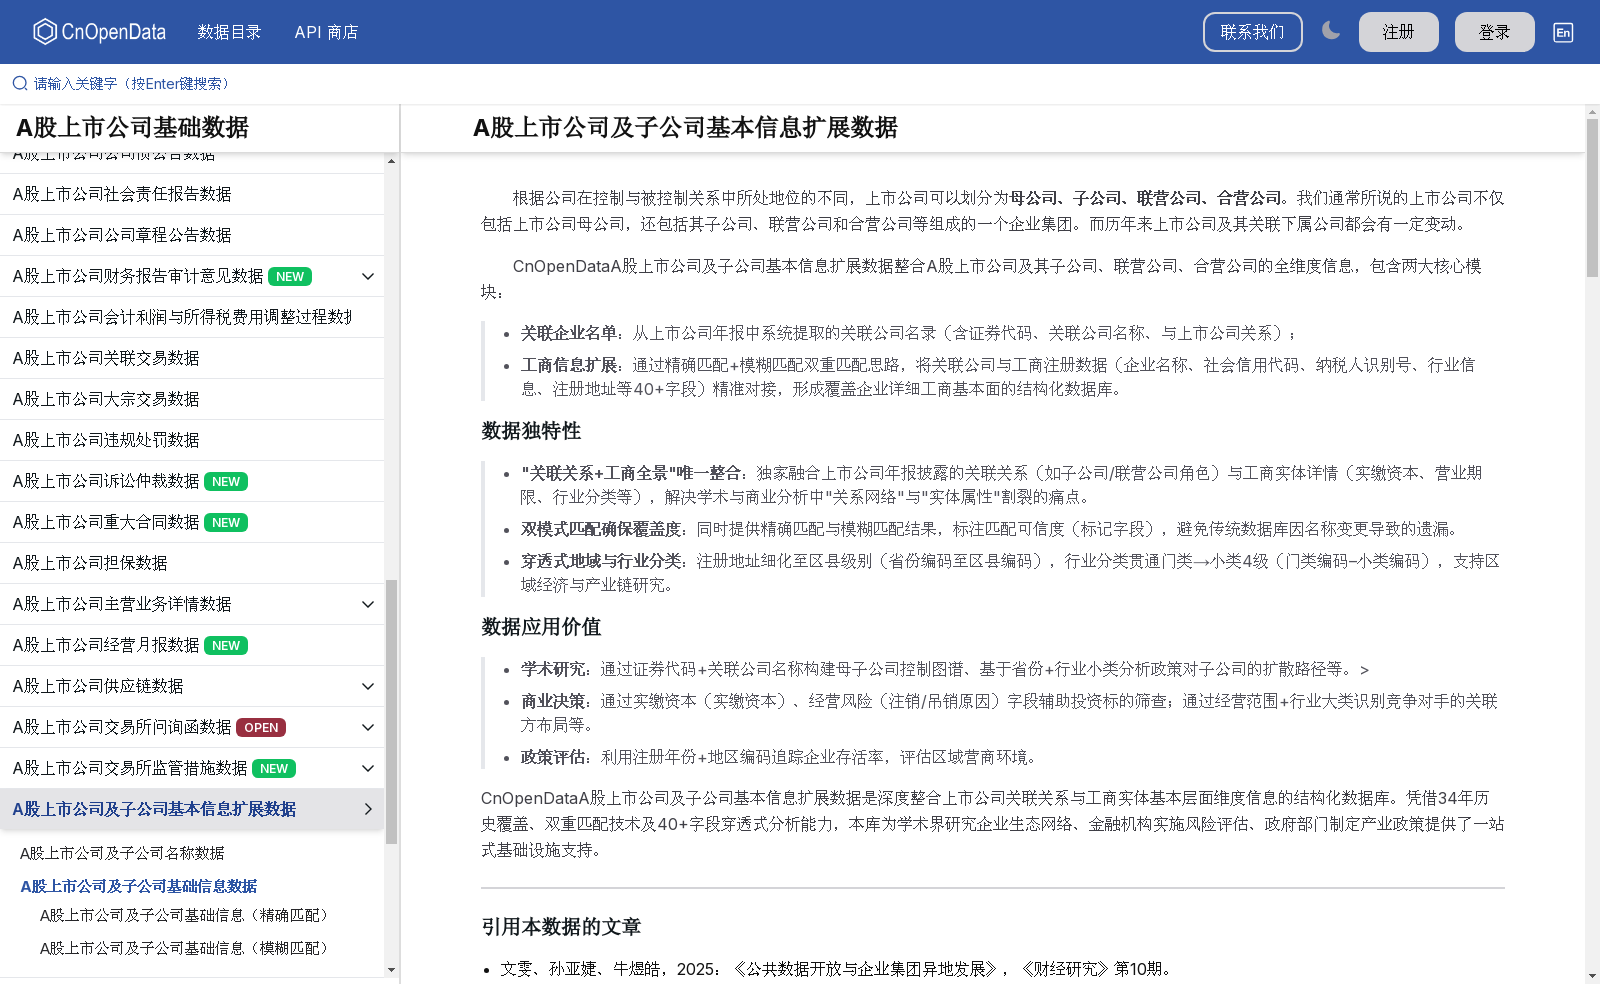1600x1000 pixels.
Task: Click the NEW badge on 诉讼仲裁数据
Action: coord(226,482)
